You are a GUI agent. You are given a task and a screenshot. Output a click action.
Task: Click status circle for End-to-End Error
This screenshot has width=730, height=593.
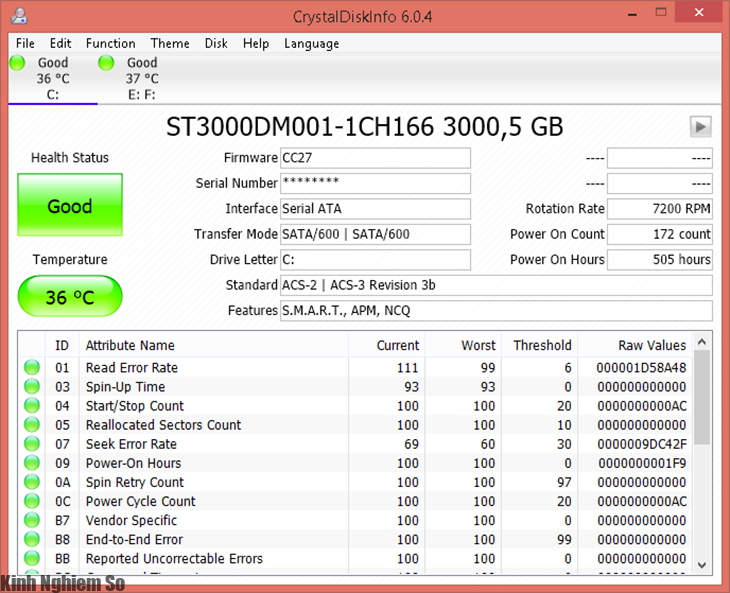click(32, 539)
